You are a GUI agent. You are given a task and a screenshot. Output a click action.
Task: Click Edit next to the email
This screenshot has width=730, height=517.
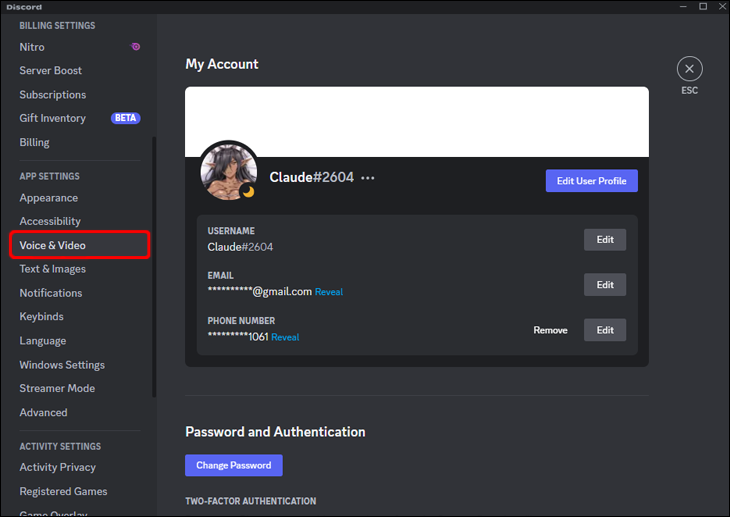pyautogui.click(x=605, y=285)
